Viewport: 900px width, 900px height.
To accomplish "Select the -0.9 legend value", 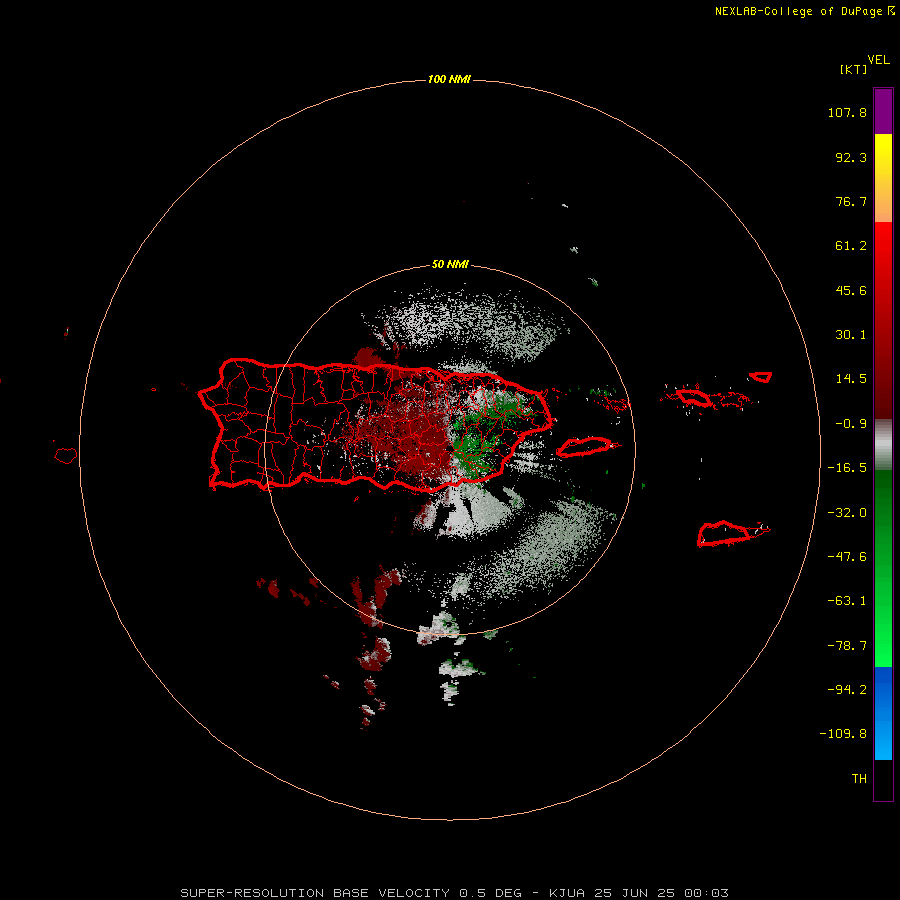I will tap(851, 424).
